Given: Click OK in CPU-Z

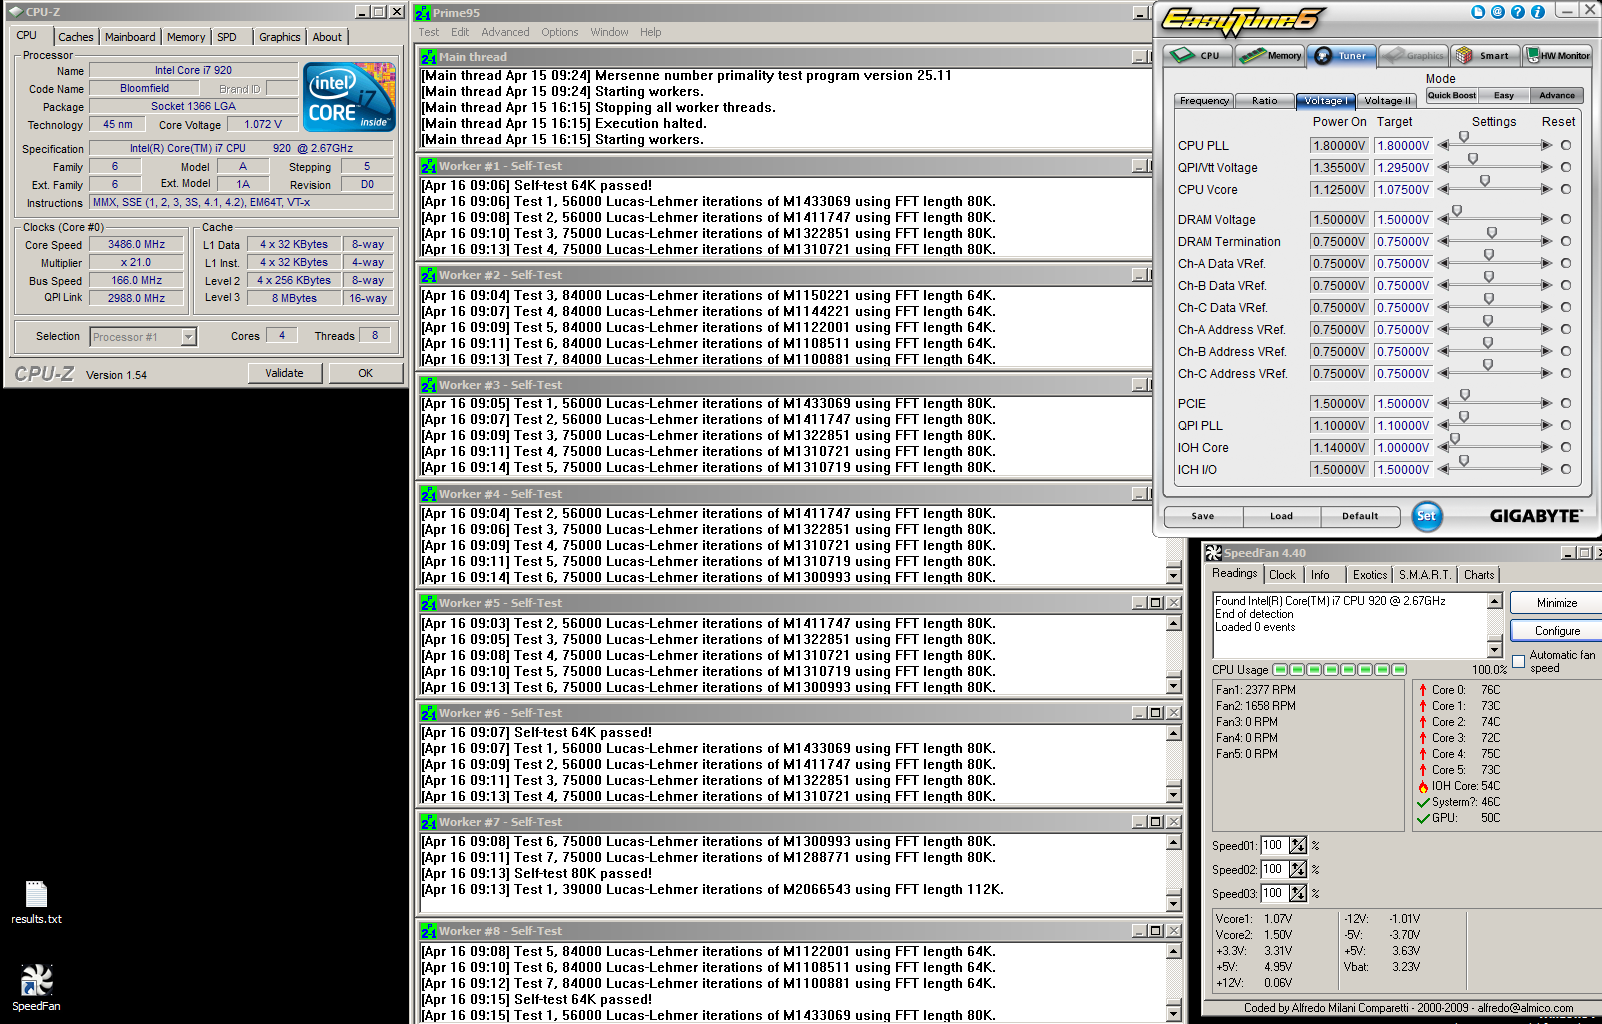Looking at the screenshot, I should pos(365,373).
